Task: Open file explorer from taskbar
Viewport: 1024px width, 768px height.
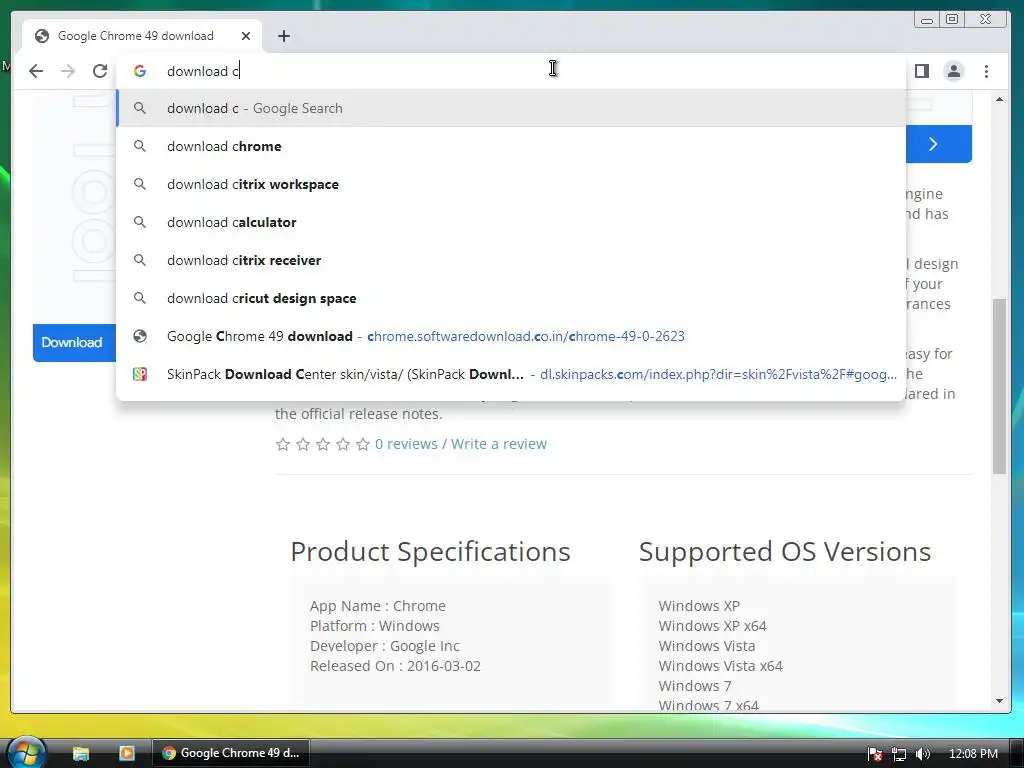Action: tap(81, 753)
